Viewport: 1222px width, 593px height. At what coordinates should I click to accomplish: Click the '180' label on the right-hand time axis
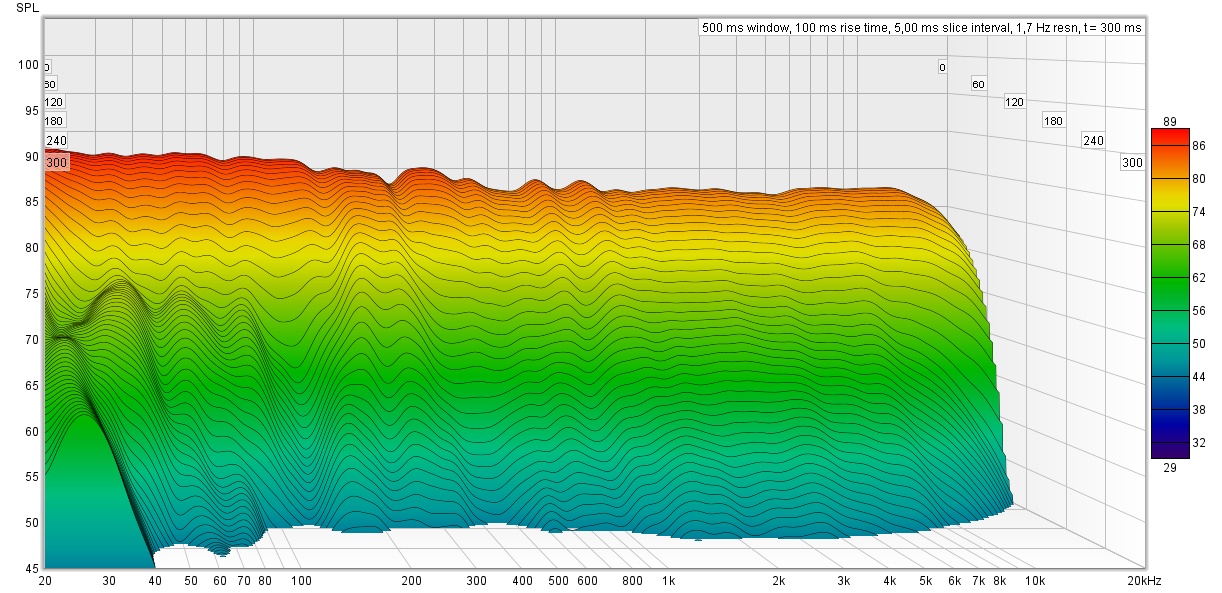[x=1053, y=121]
